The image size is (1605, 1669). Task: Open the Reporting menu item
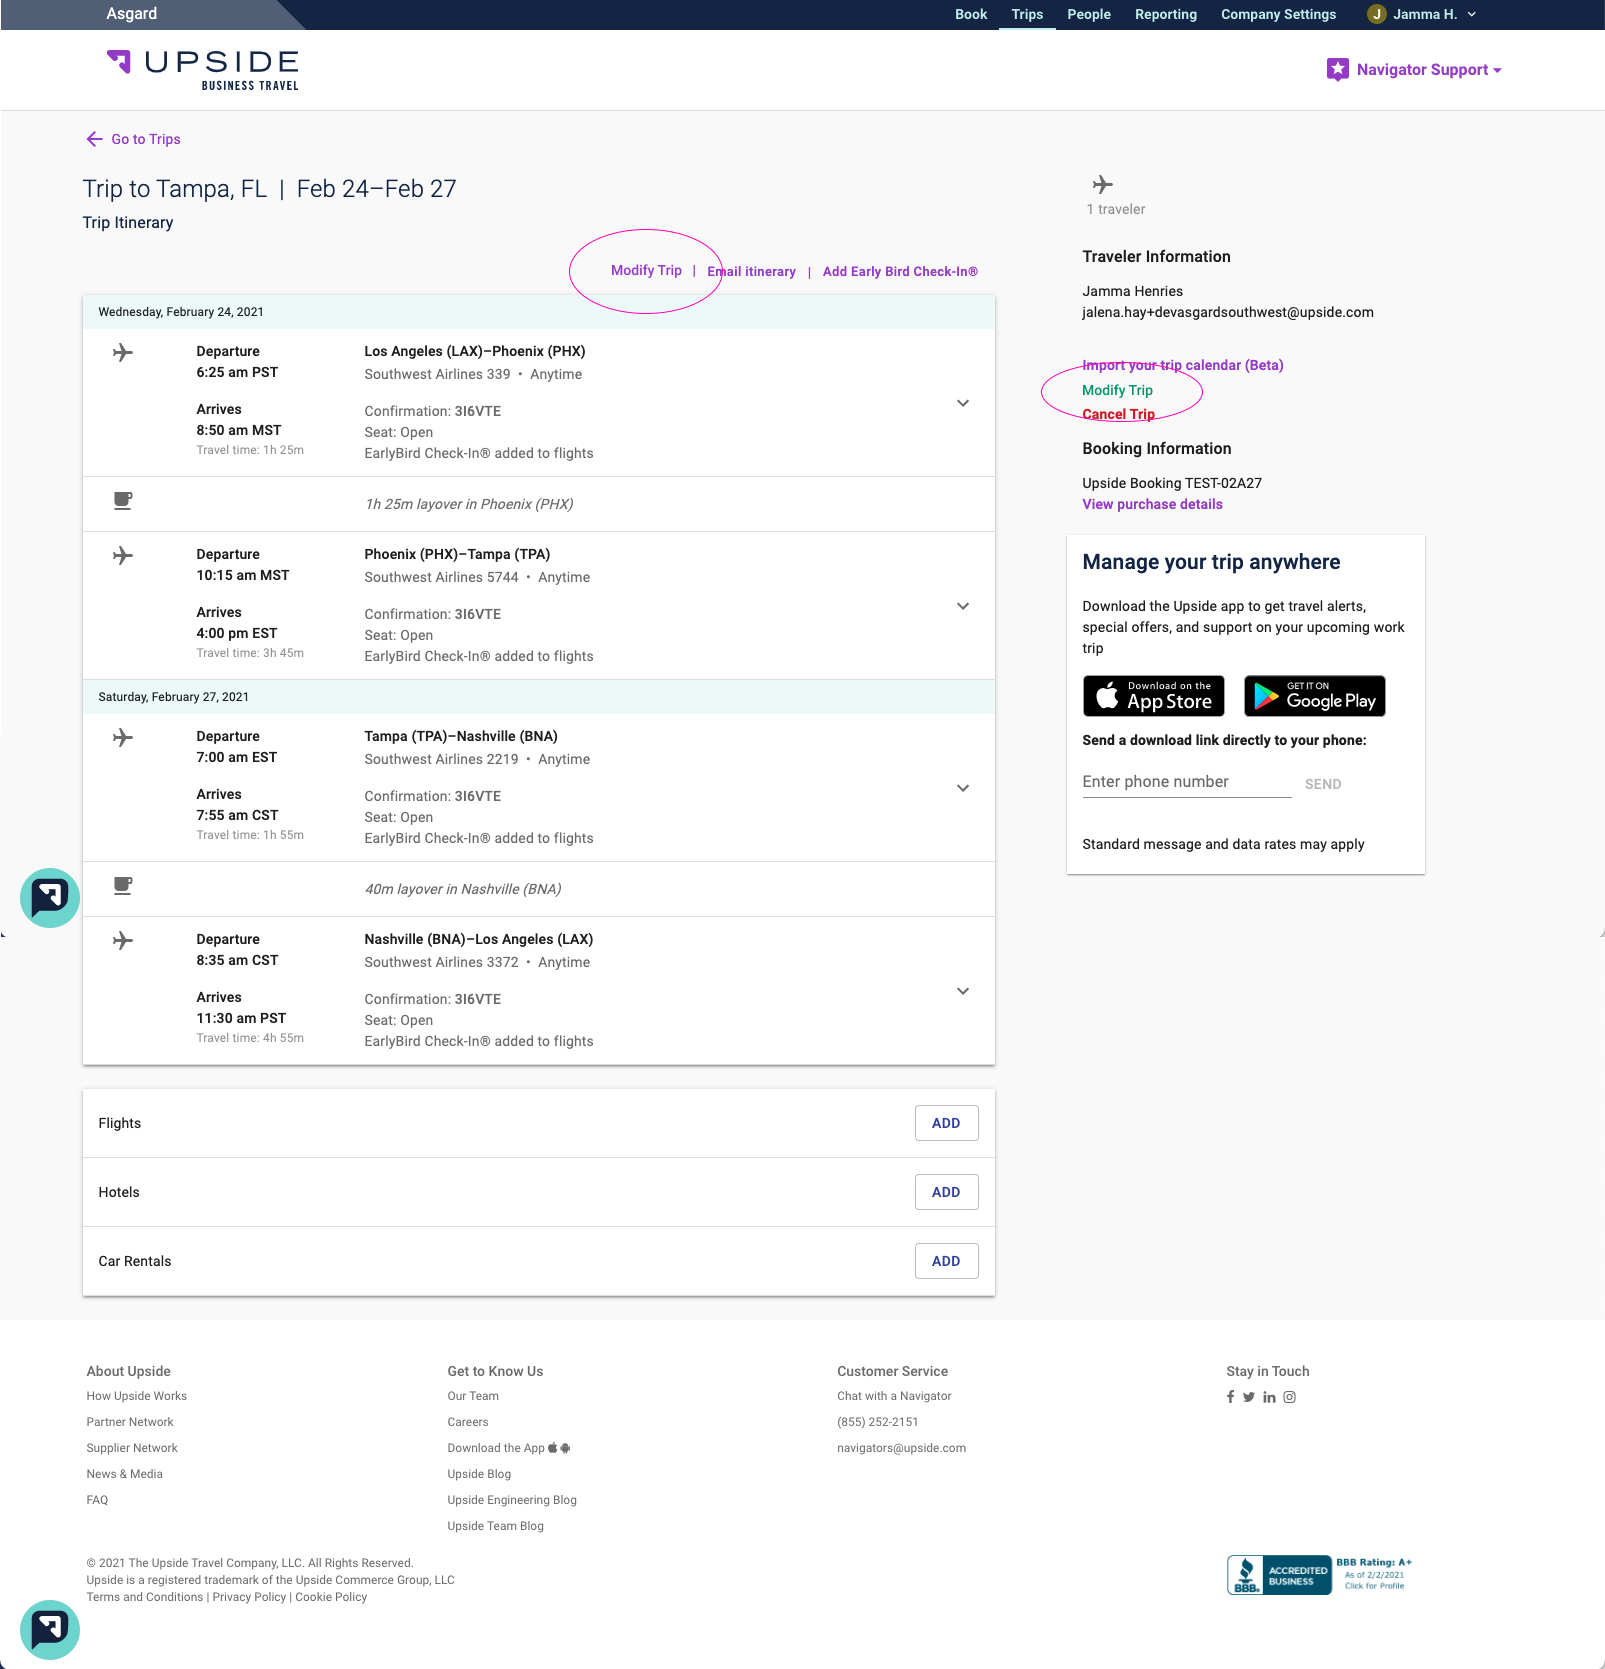1166,14
